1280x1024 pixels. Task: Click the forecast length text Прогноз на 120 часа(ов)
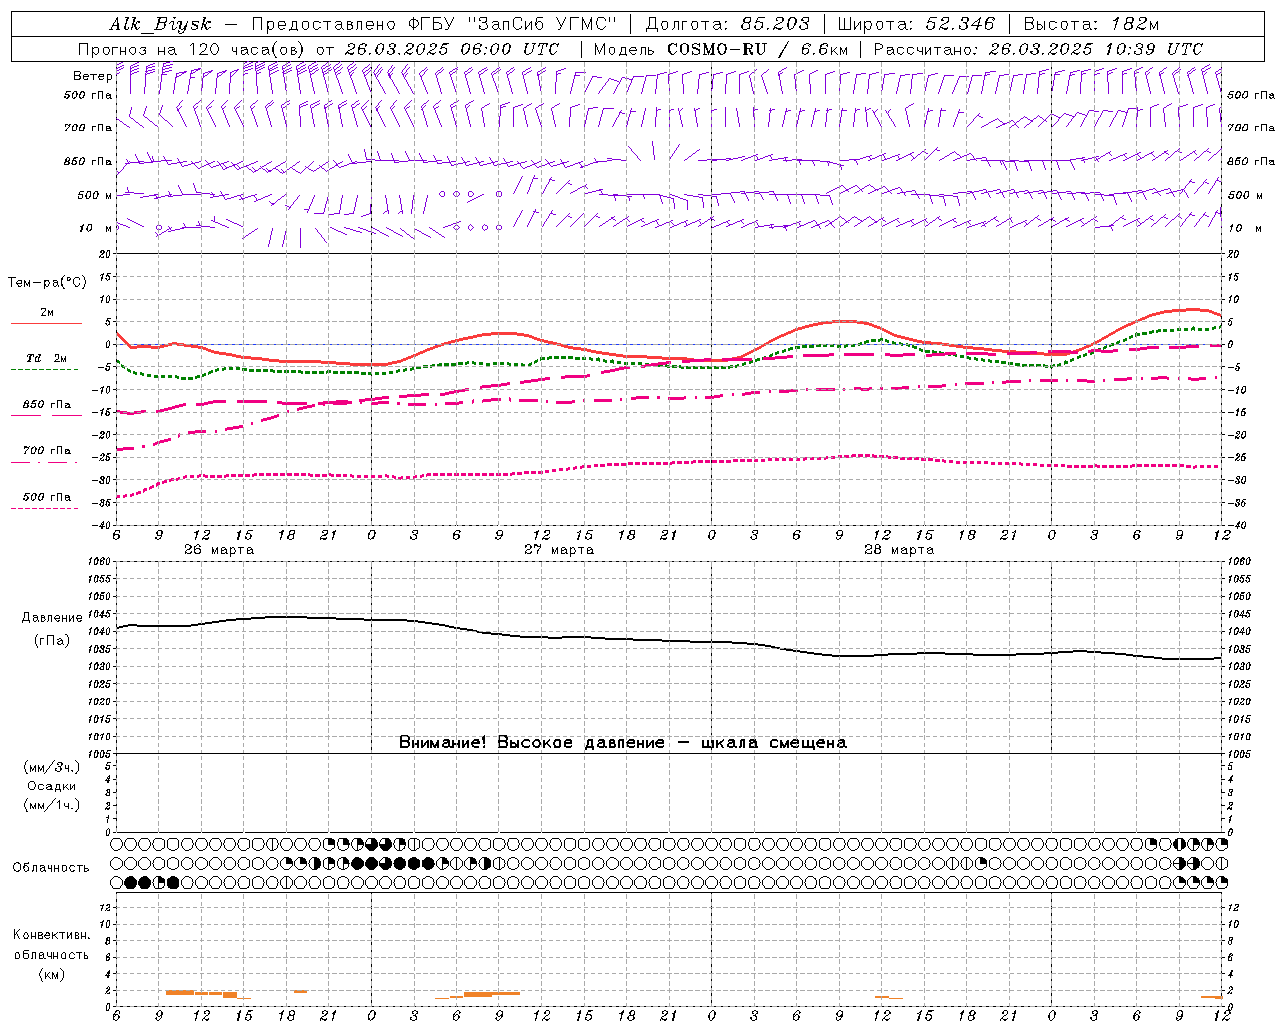tap(192, 49)
